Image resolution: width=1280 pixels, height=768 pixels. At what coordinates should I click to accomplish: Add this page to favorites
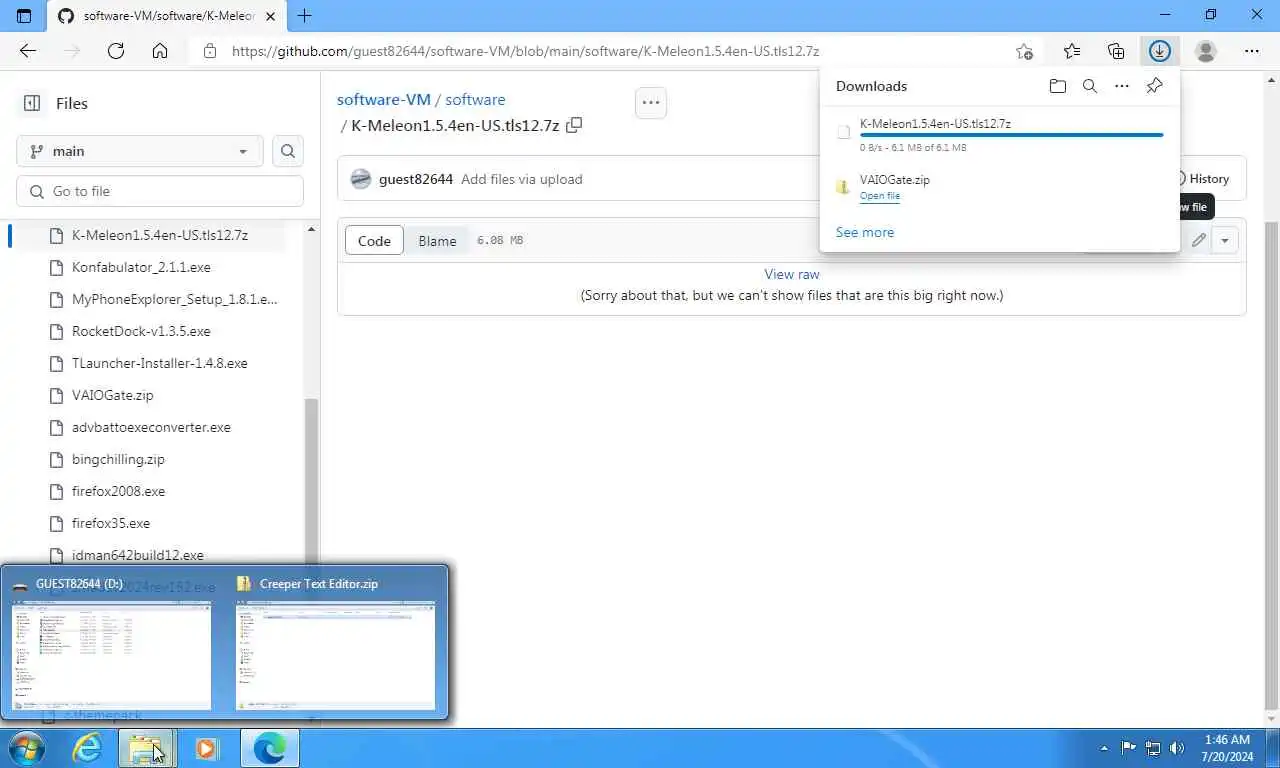[x=1024, y=51]
